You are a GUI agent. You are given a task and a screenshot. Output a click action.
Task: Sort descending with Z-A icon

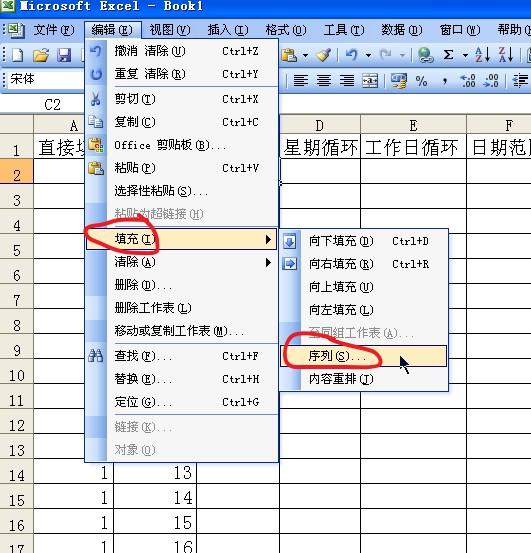coord(506,55)
